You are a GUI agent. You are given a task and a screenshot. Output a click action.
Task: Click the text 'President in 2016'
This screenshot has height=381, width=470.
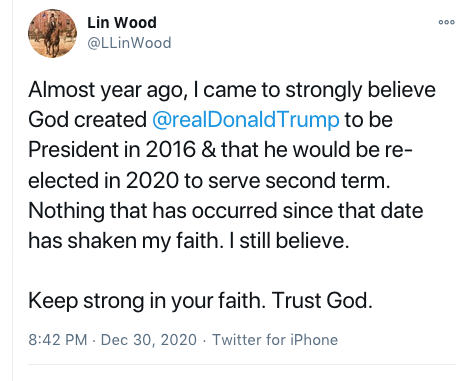(x=112, y=149)
